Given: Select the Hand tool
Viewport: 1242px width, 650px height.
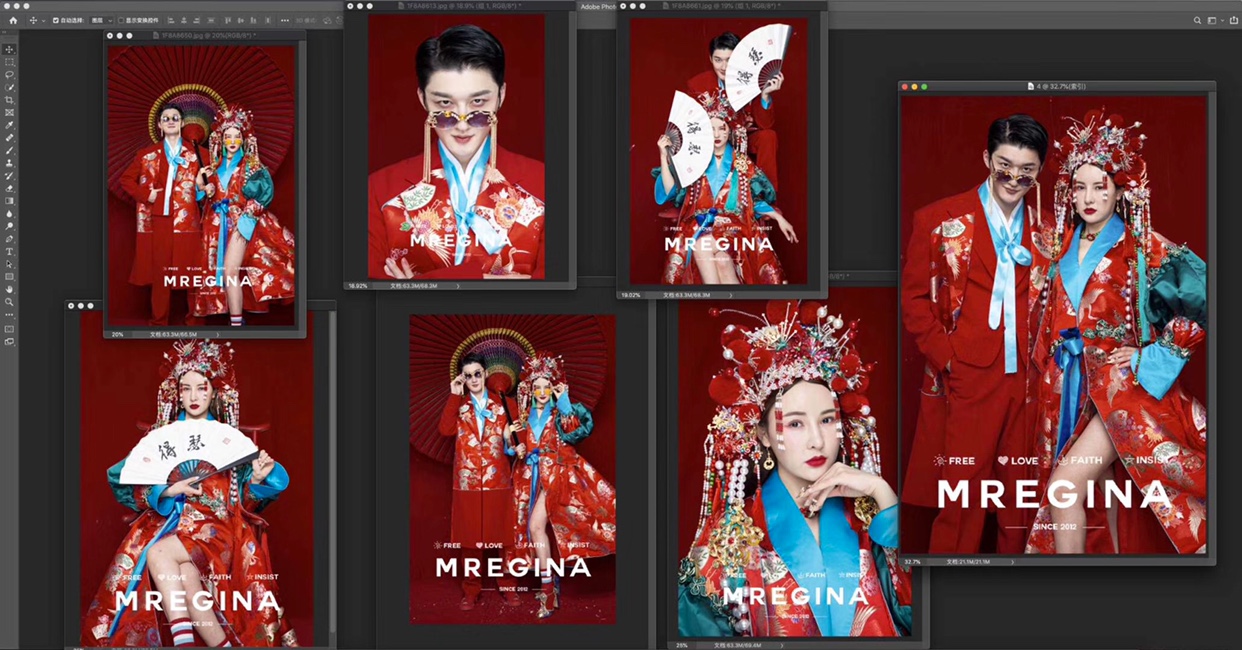Looking at the screenshot, I should [9, 289].
